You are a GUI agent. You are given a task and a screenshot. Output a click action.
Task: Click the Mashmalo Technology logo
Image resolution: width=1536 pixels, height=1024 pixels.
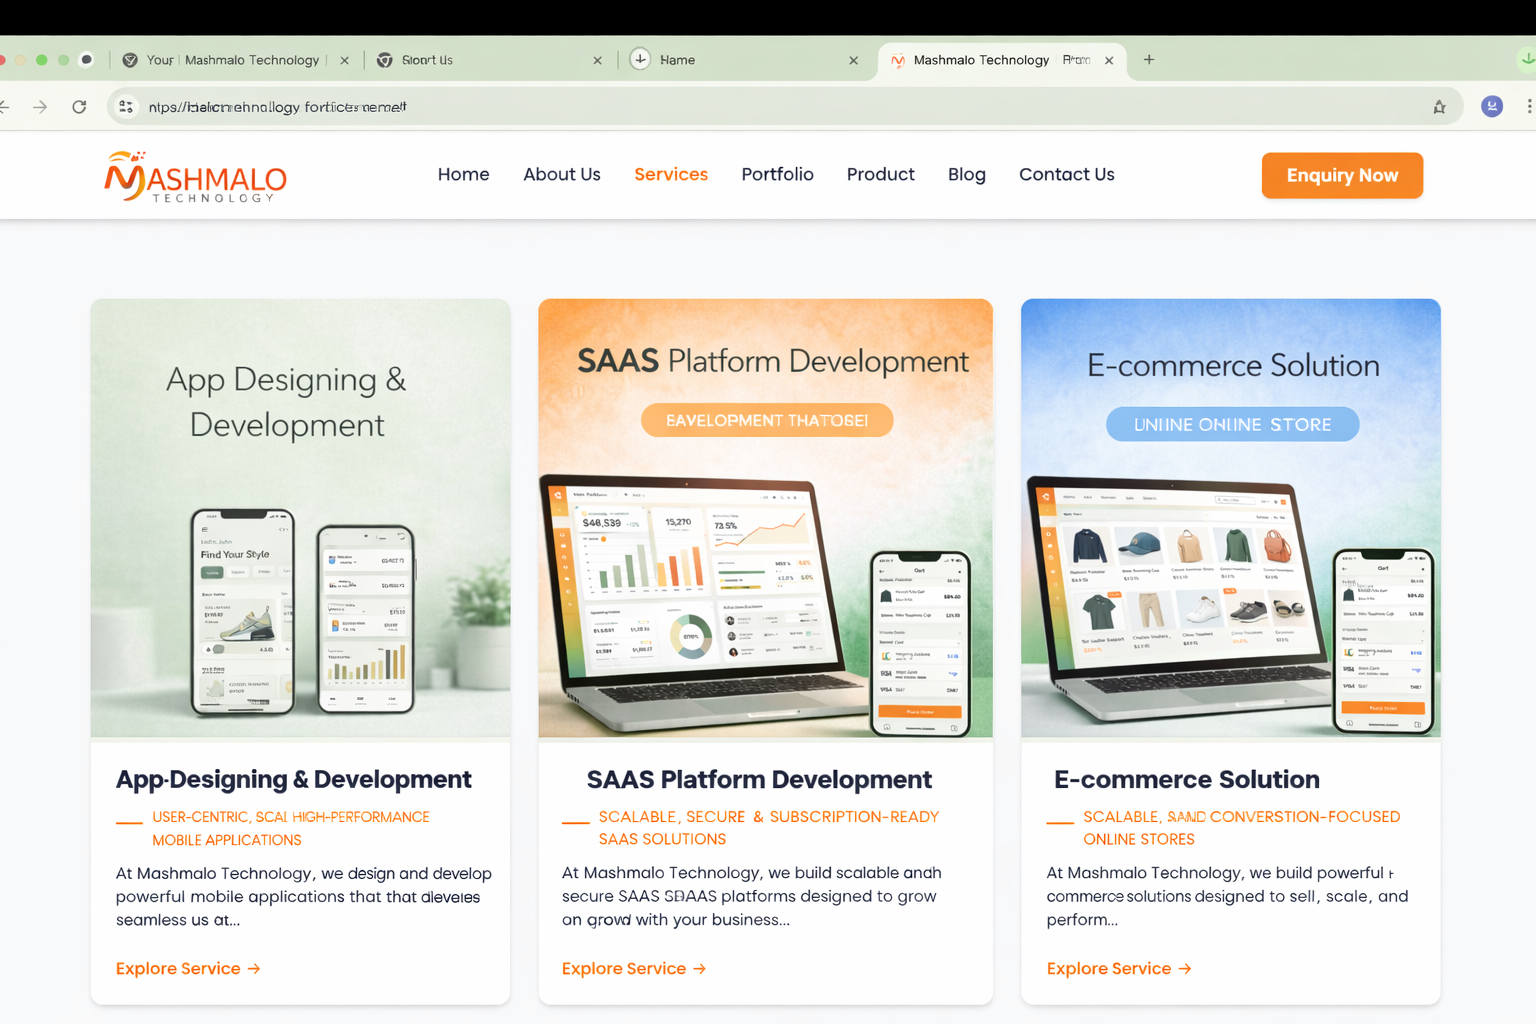click(x=195, y=177)
